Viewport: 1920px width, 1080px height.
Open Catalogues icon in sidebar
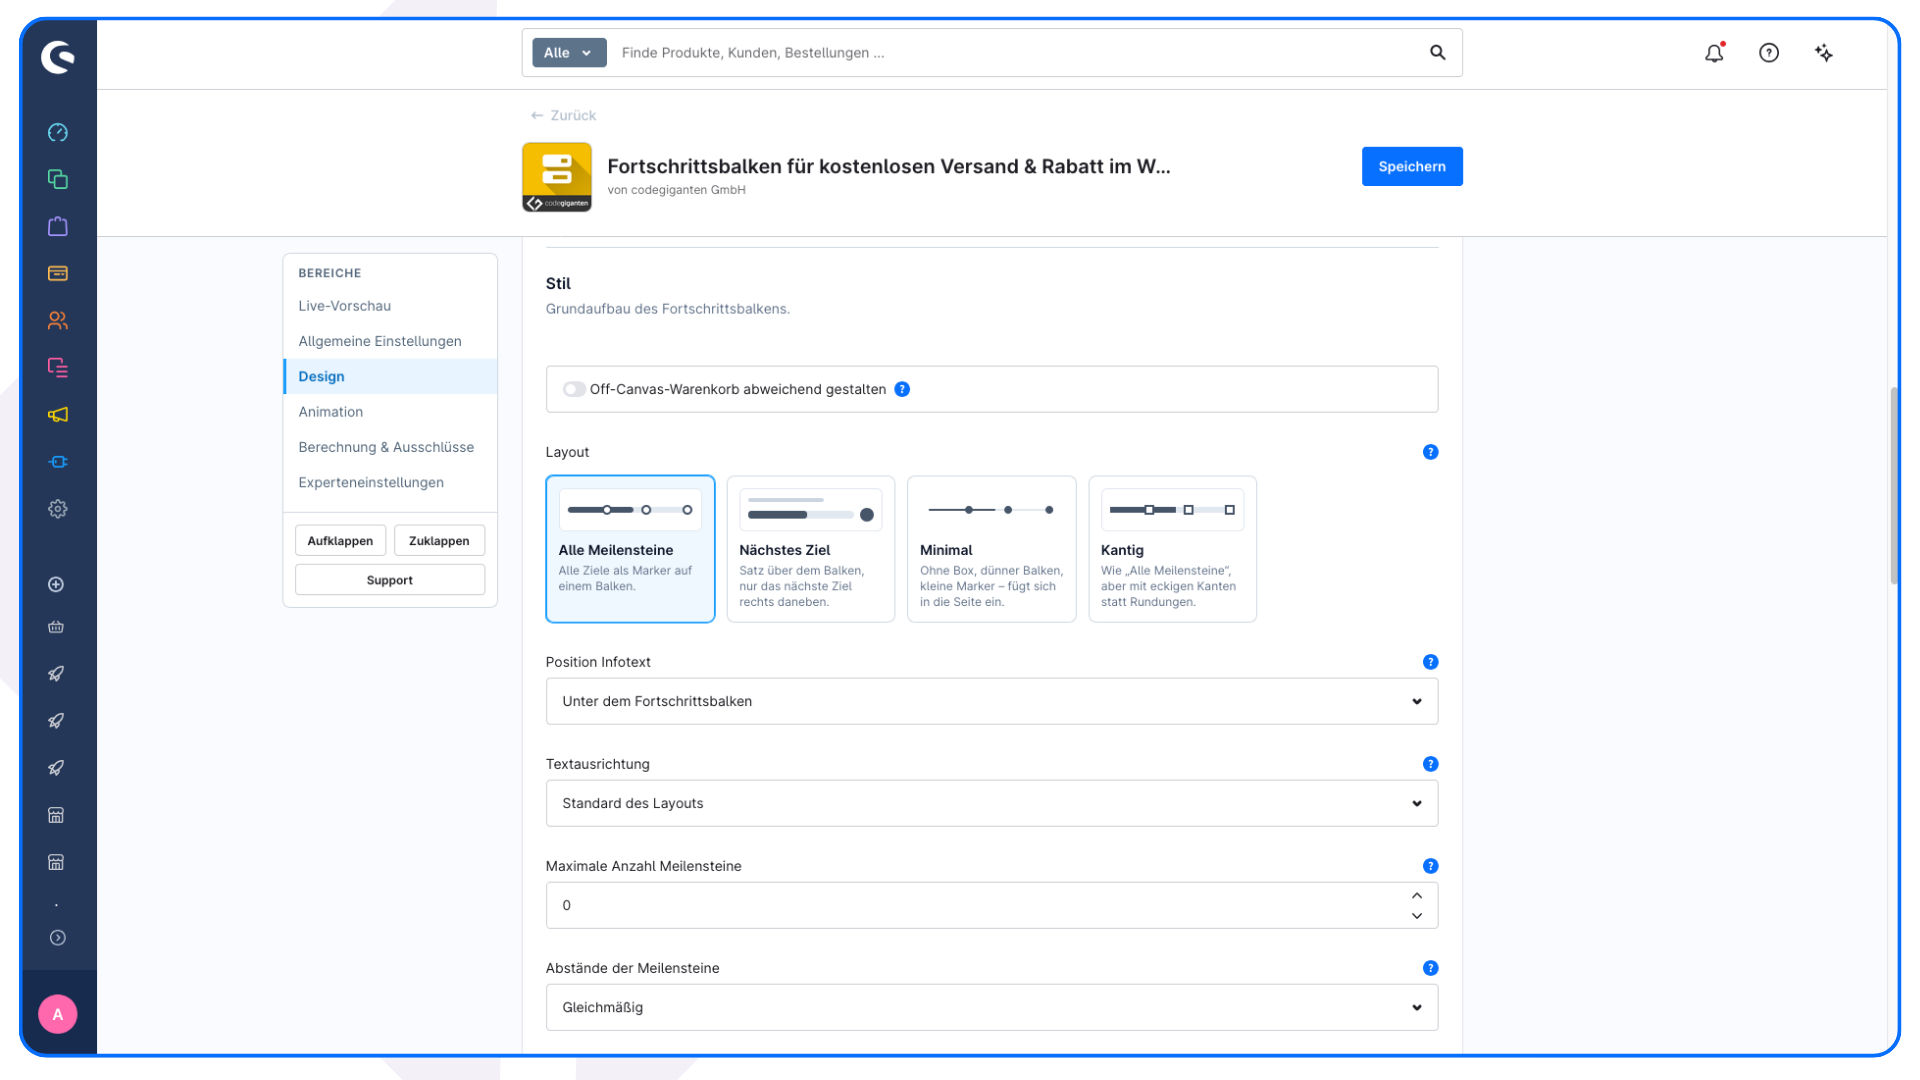58,179
